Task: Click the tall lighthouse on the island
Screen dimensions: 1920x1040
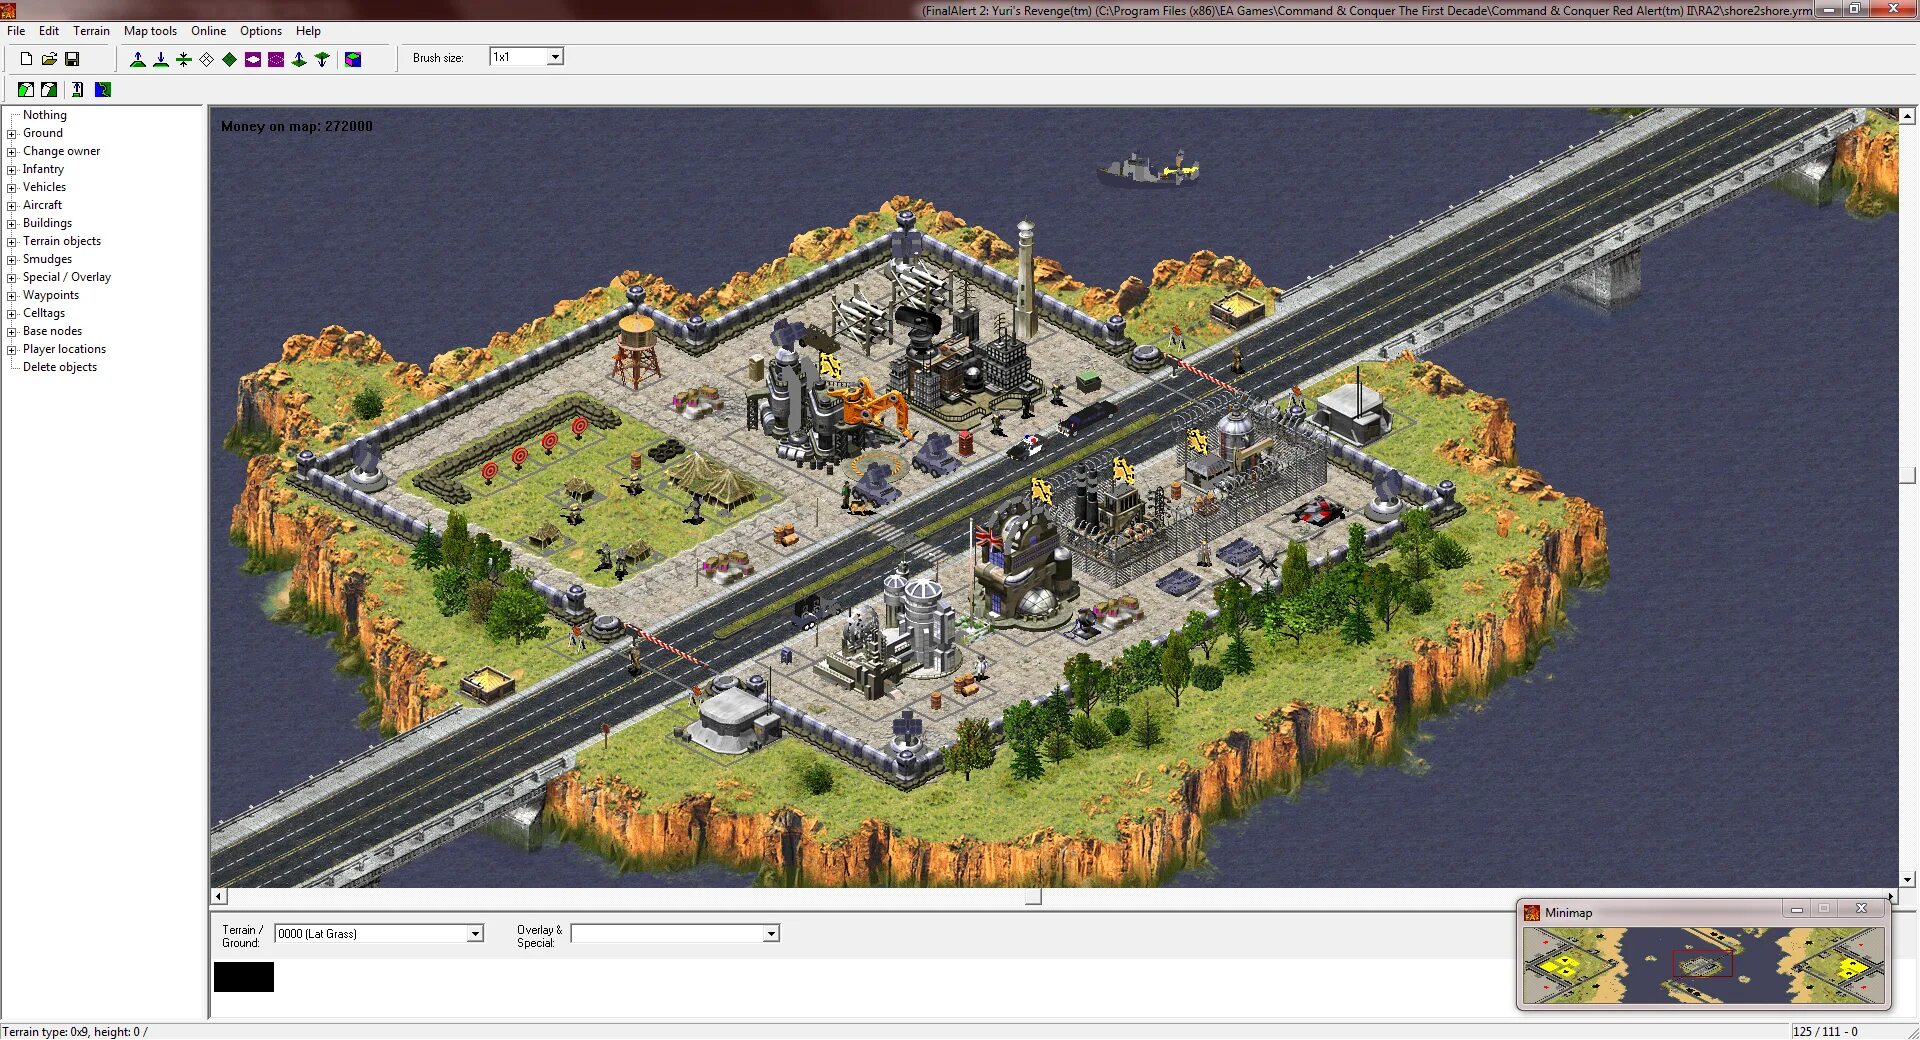Action: 1025,280
